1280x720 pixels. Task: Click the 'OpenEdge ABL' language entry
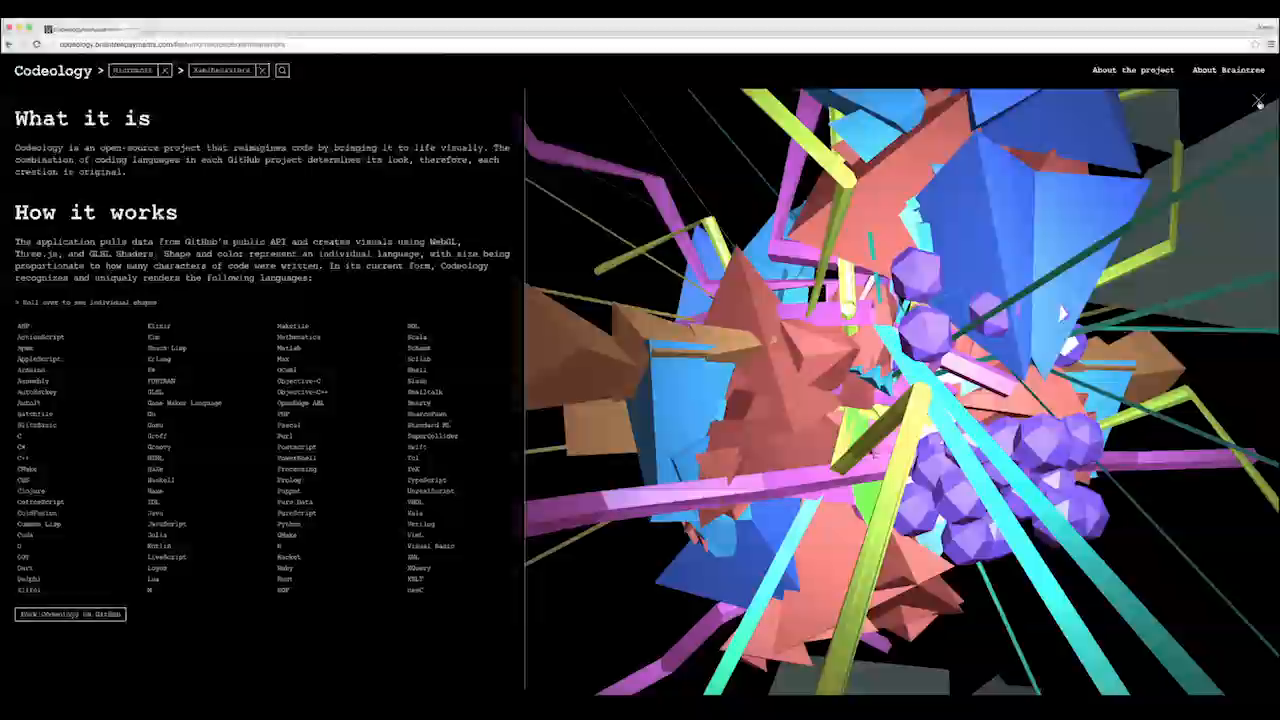[300, 403]
